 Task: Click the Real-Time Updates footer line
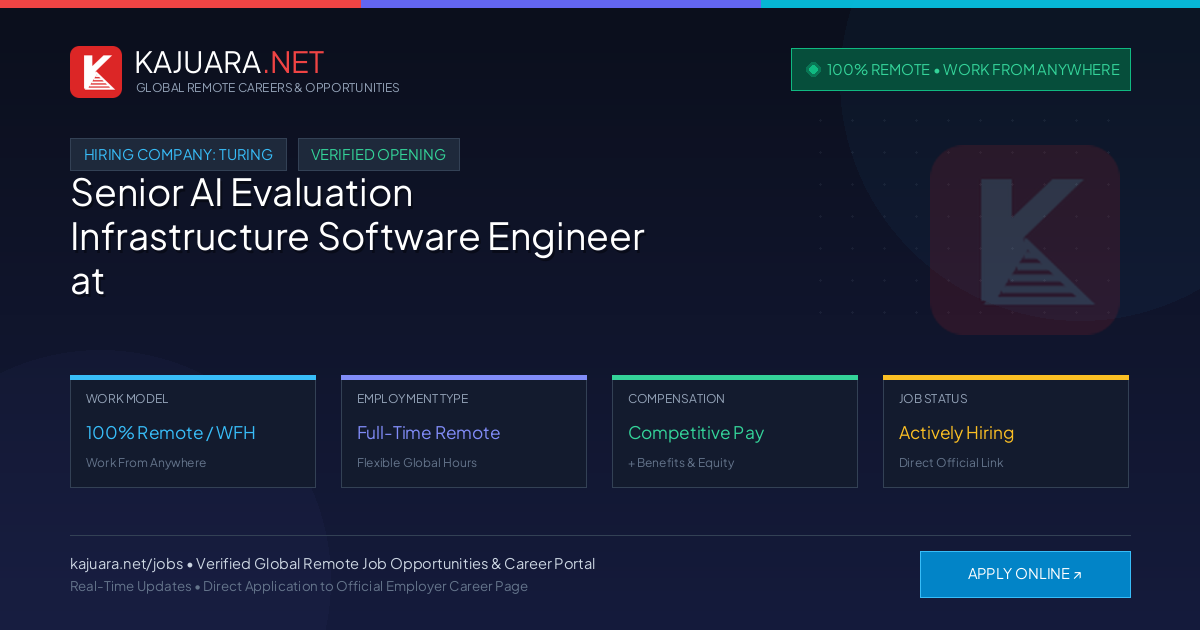299,586
